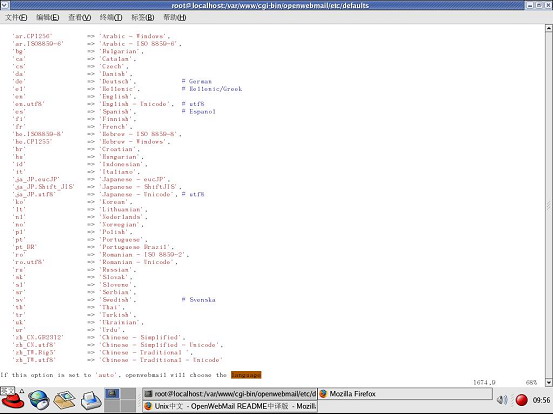
Task: Switch to the first workspace in pager
Action: pyautogui.click(x=113, y=393)
